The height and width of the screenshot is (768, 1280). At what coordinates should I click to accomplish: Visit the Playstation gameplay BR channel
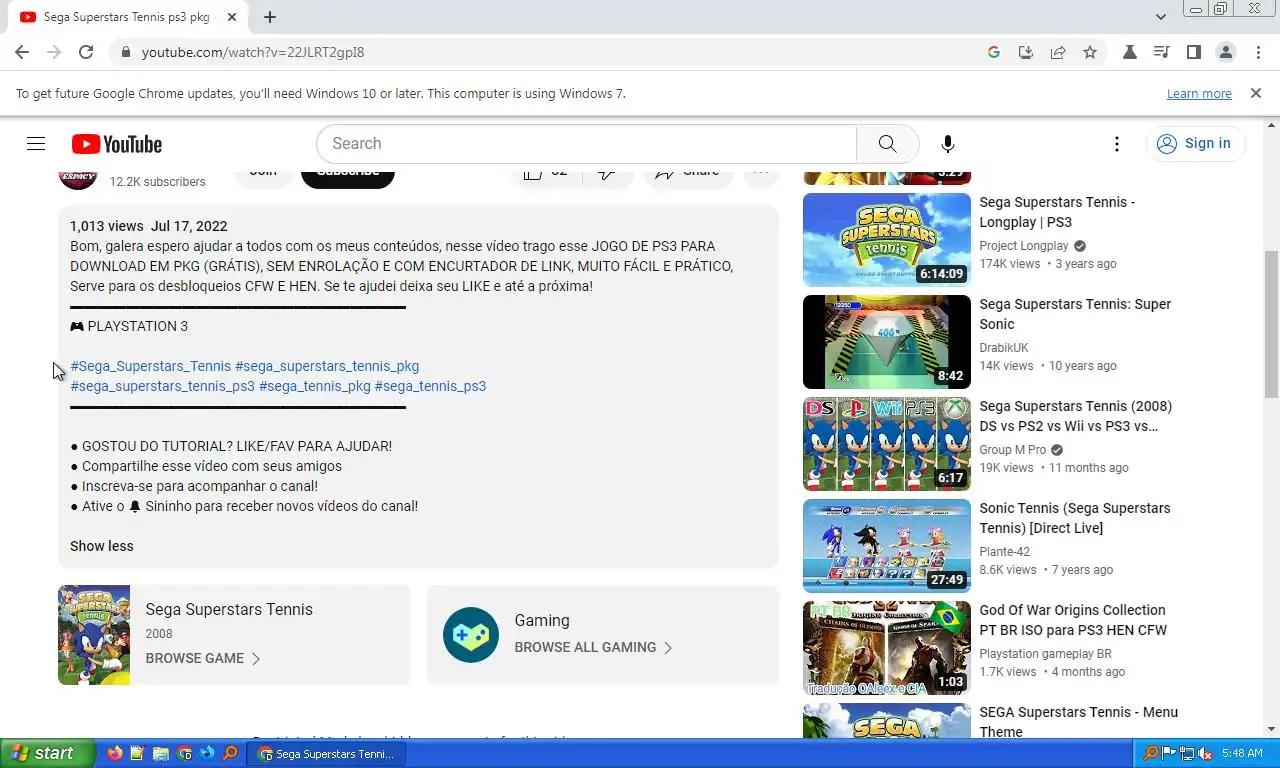(x=1045, y=654)
